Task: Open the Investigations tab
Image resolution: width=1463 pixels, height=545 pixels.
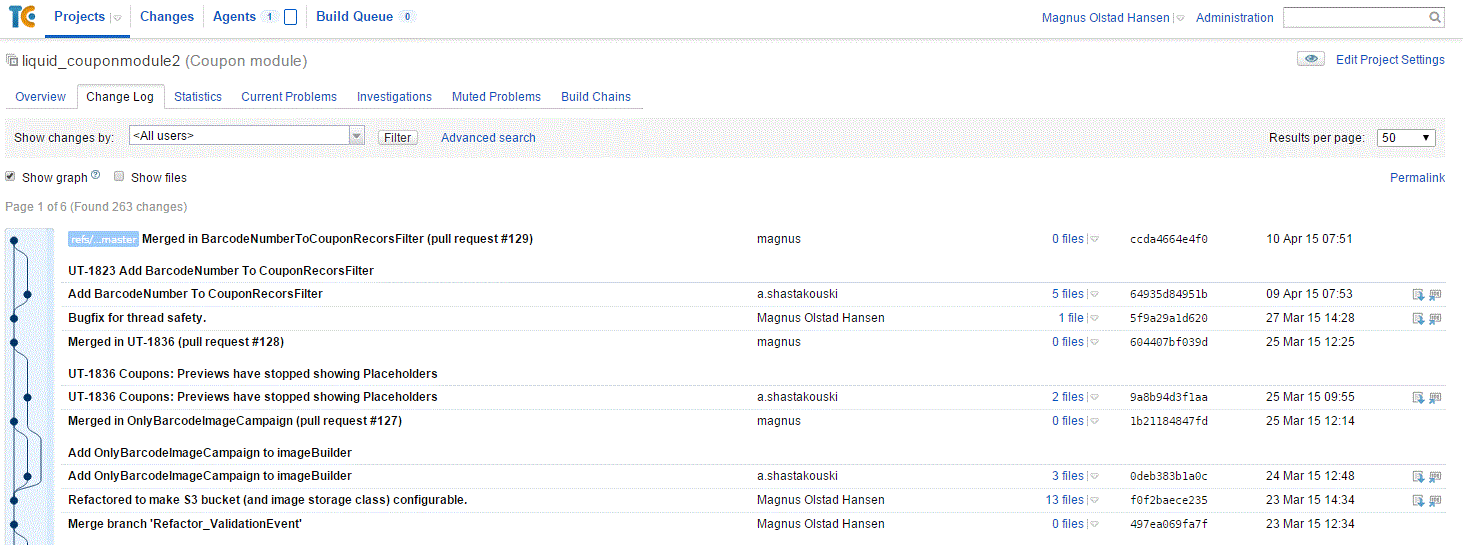Action: point(394,97)
